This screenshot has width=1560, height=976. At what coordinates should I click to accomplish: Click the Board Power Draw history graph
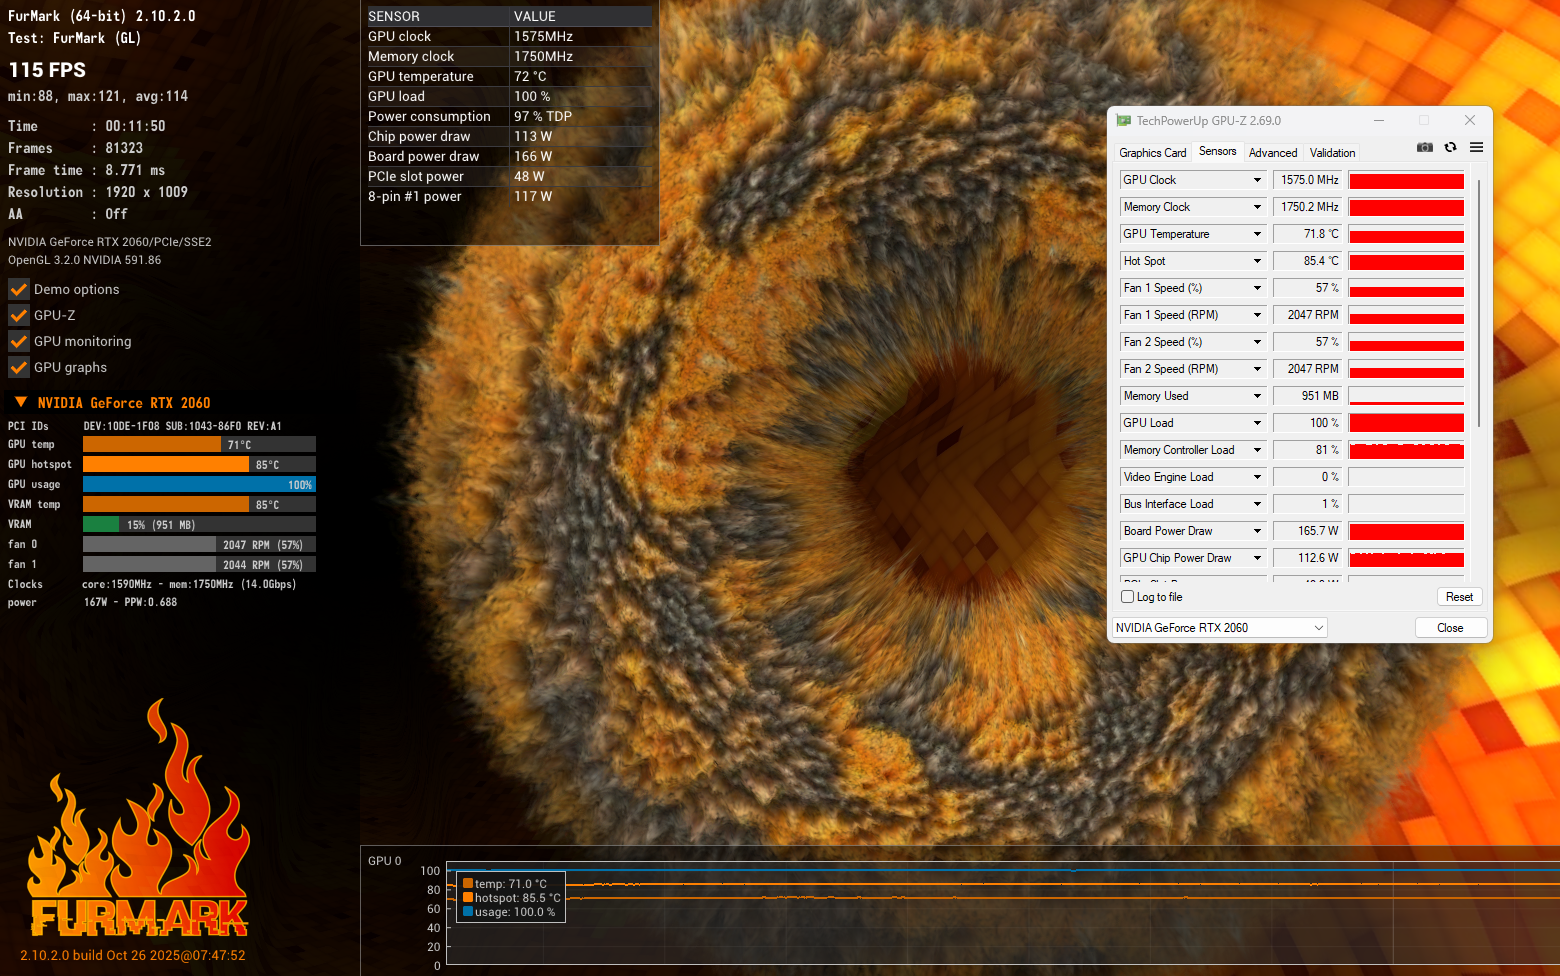(1406, 531)
